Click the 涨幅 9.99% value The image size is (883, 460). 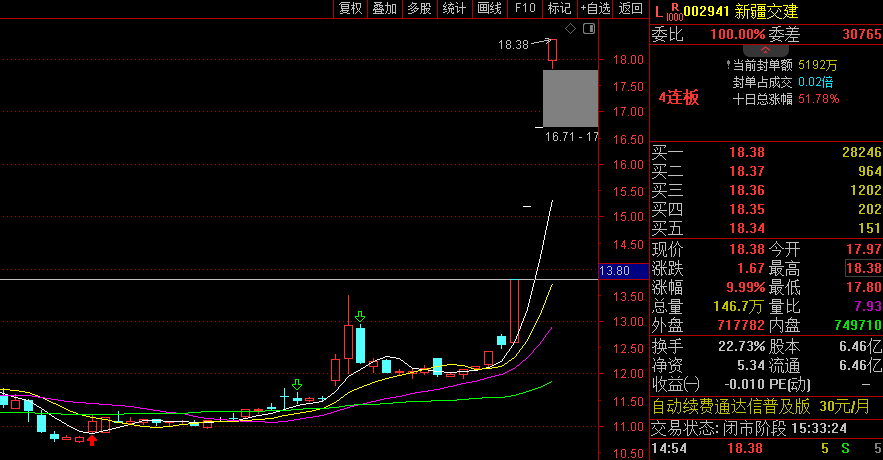tap(746, 288)
